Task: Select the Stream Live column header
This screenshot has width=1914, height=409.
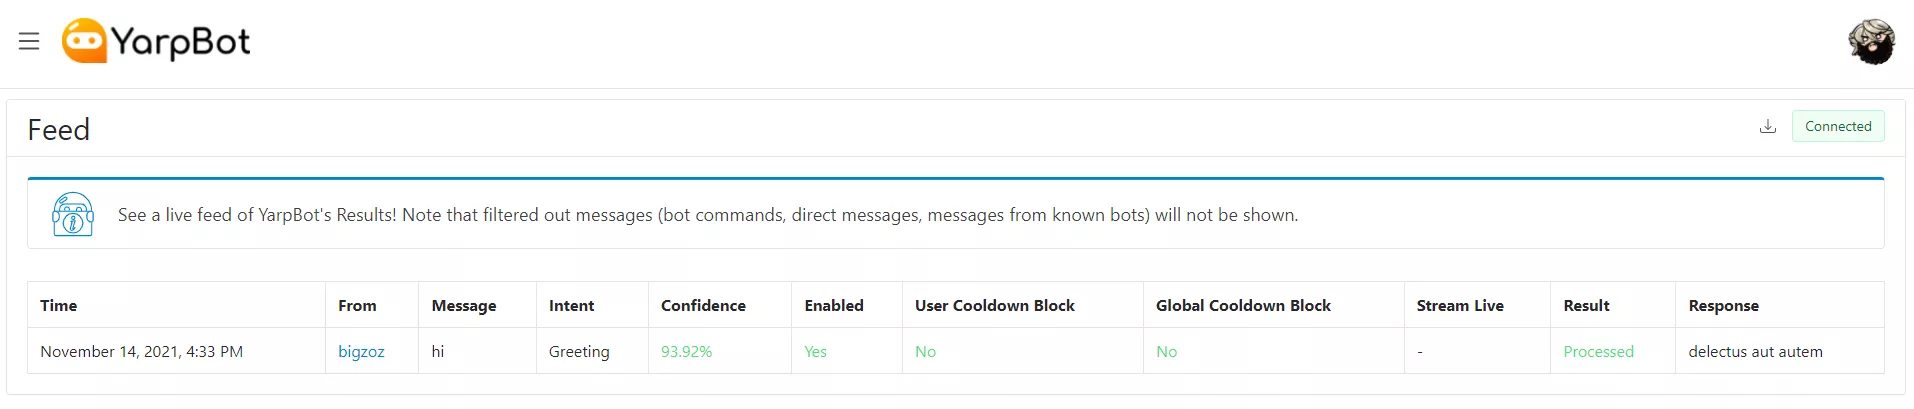Action: 1460,306
